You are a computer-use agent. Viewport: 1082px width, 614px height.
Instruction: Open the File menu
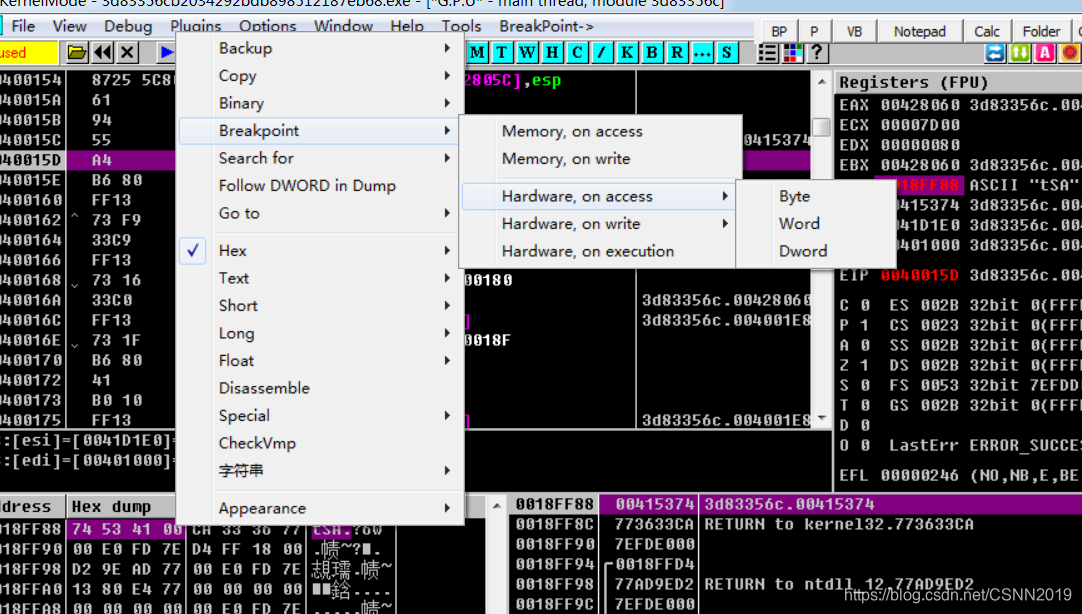[x=23, y=26]
